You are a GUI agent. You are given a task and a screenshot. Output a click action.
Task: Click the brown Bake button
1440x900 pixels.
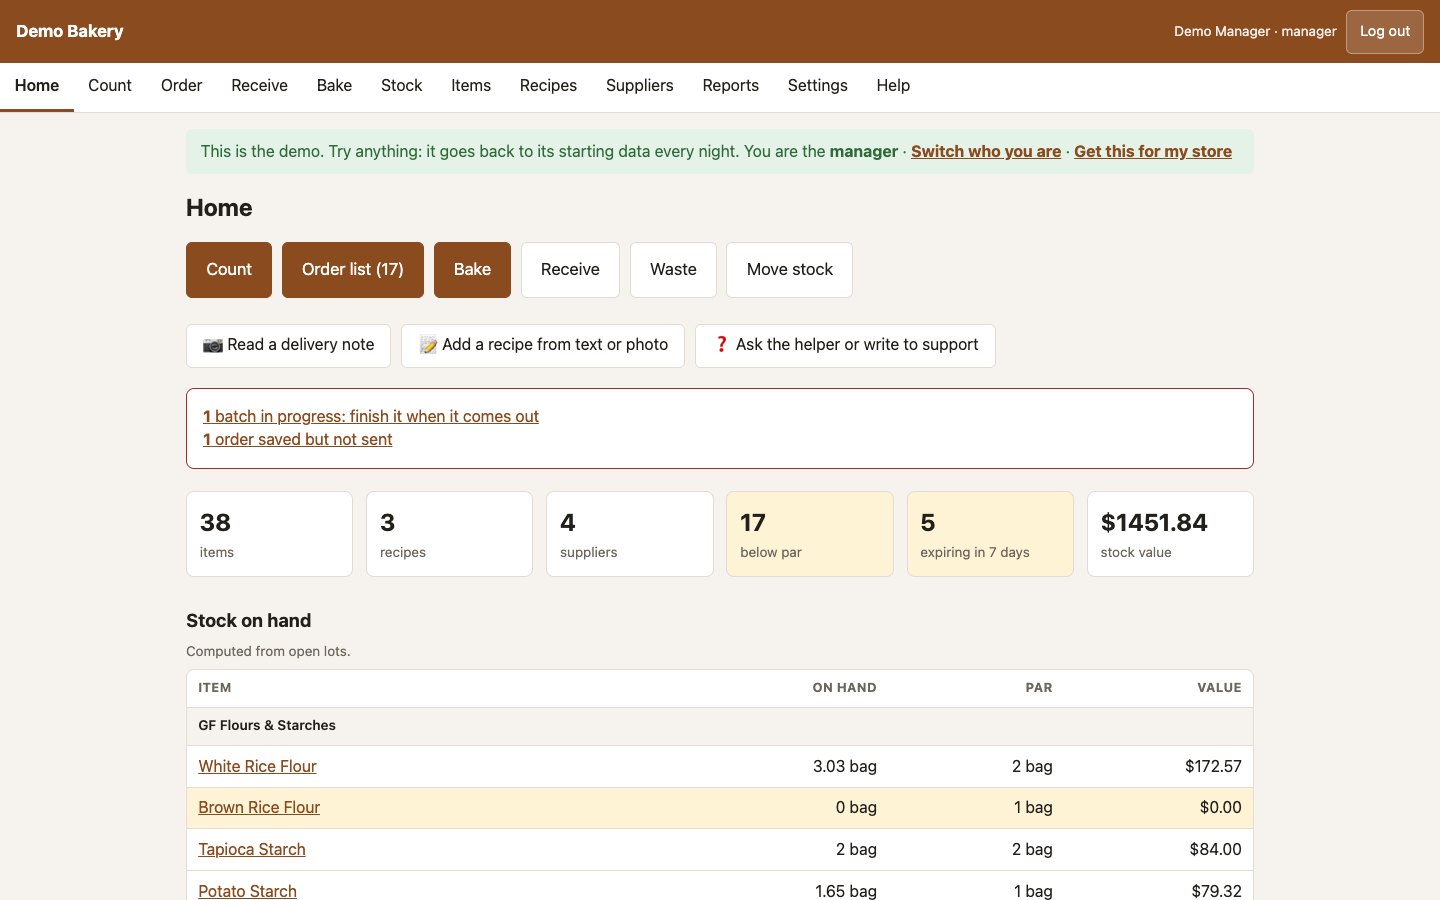[x=472, y=270]
